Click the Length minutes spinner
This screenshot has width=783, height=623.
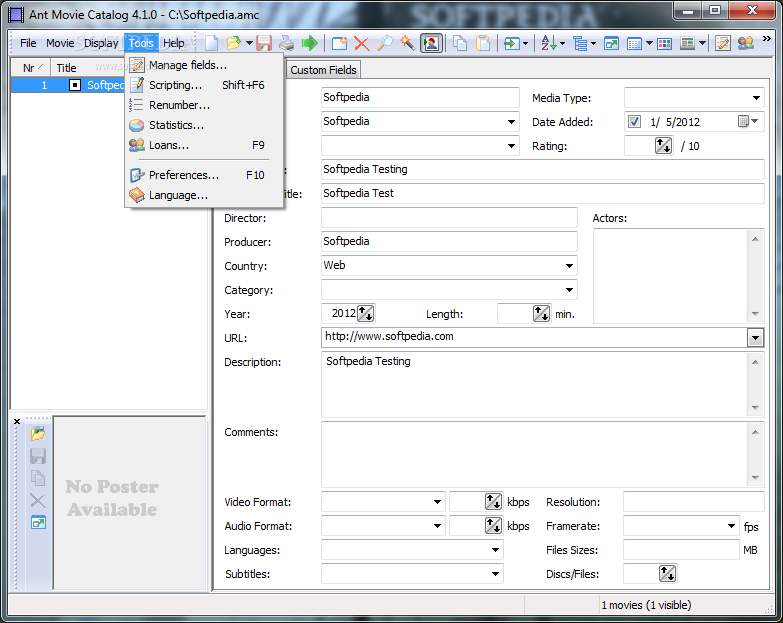[541, 313]
